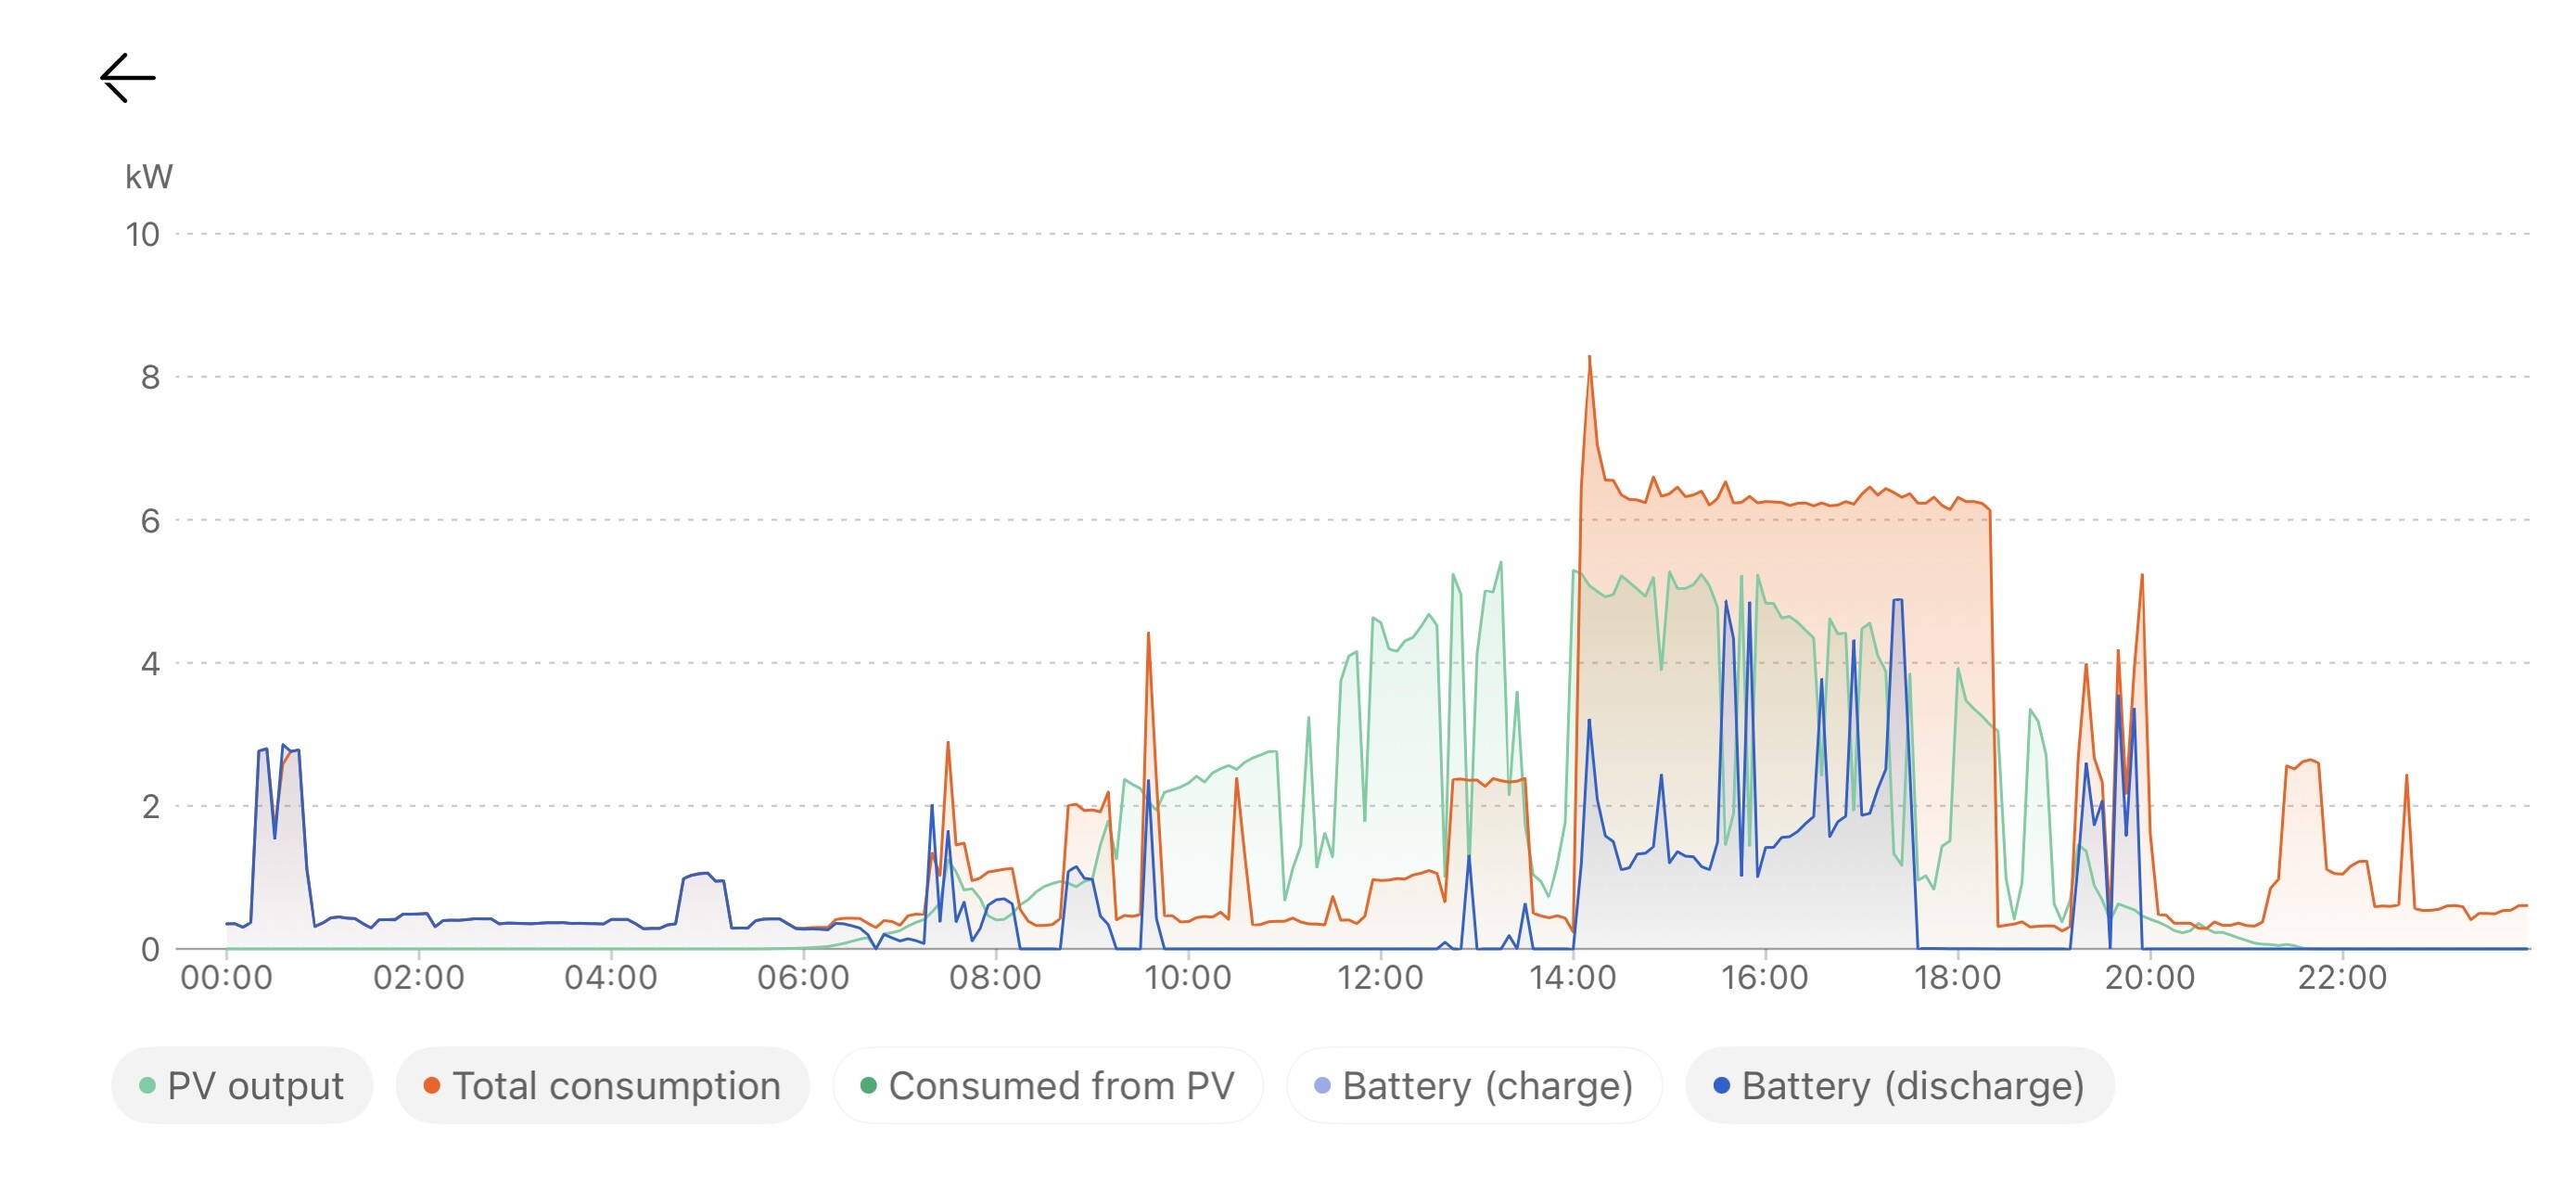Click the blue Battery discharge dot
The image size is (2576, 1191).
coord(1721,1085)
